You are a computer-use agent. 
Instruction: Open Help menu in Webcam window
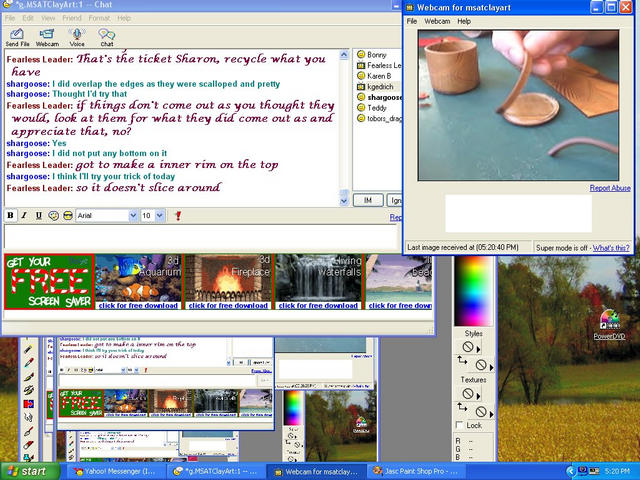coord(464,21)
